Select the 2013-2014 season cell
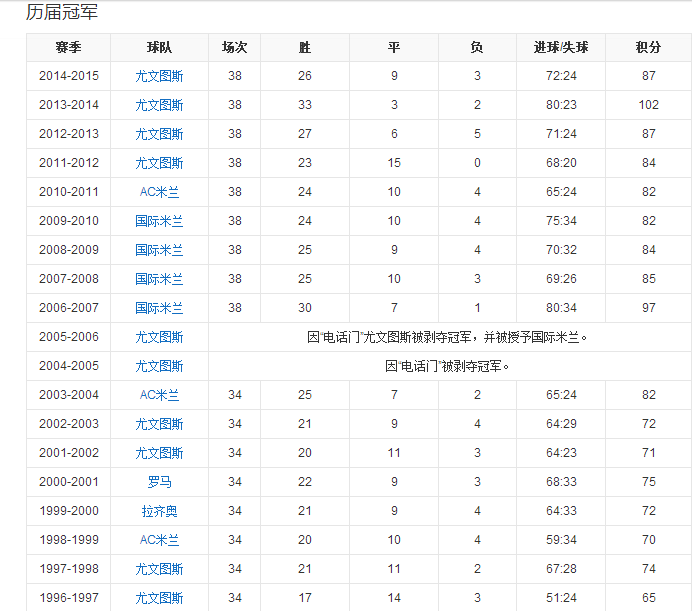The width and height of the screenshot is (692, 611). [68, 105]
